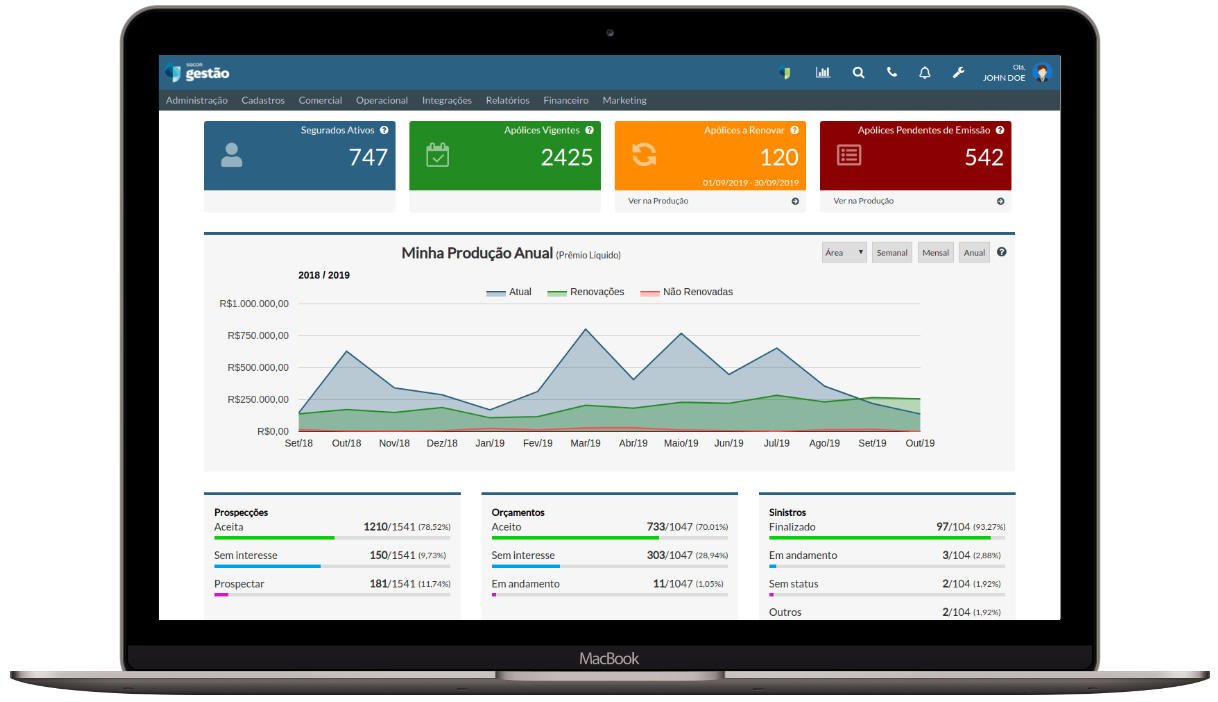Toggle the Atual series in chart legend

509,292
